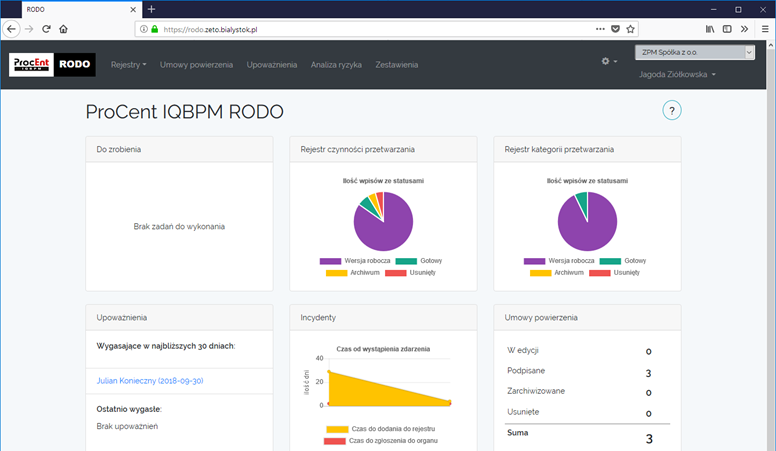The image size is (776, 451).
Task: Open Firefox hamburger menu
Action: (x=765, y=29)
